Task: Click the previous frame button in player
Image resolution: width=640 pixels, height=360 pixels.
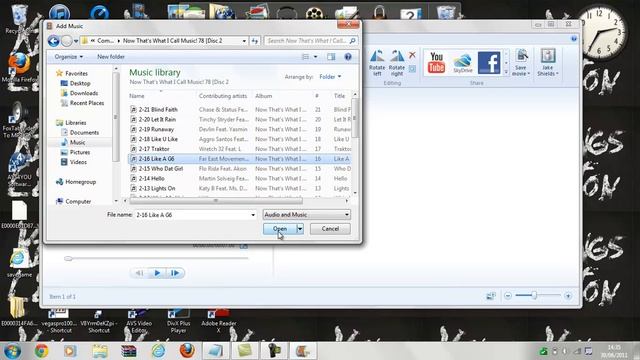Action: point(139,273)
